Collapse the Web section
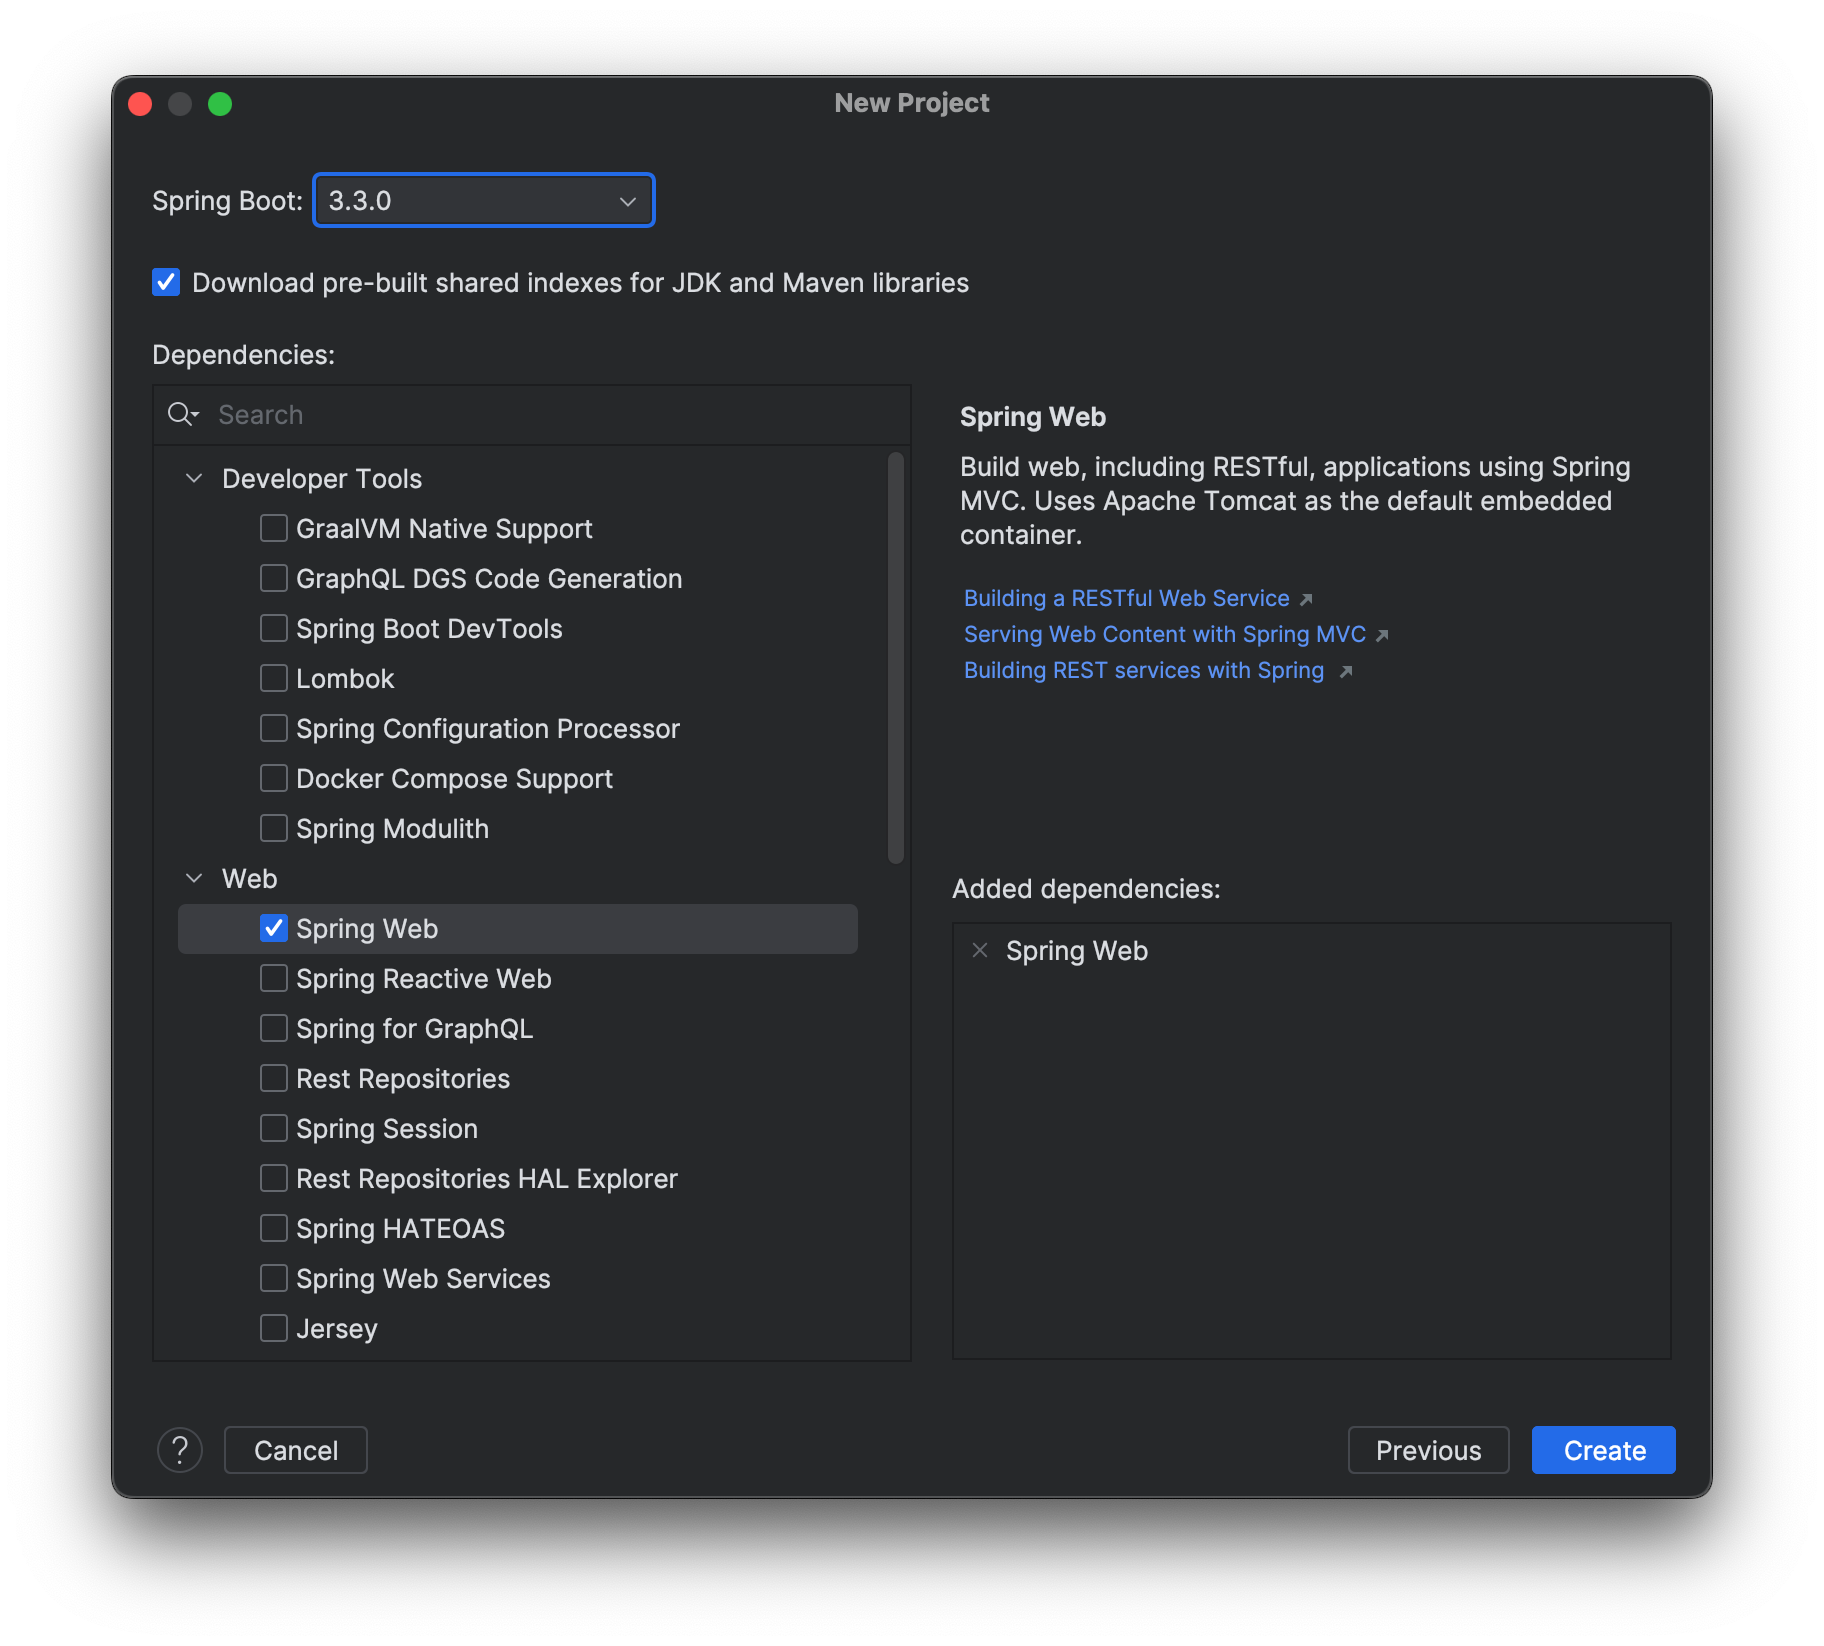This screenshot has width=1824, height=1646. 194,878
